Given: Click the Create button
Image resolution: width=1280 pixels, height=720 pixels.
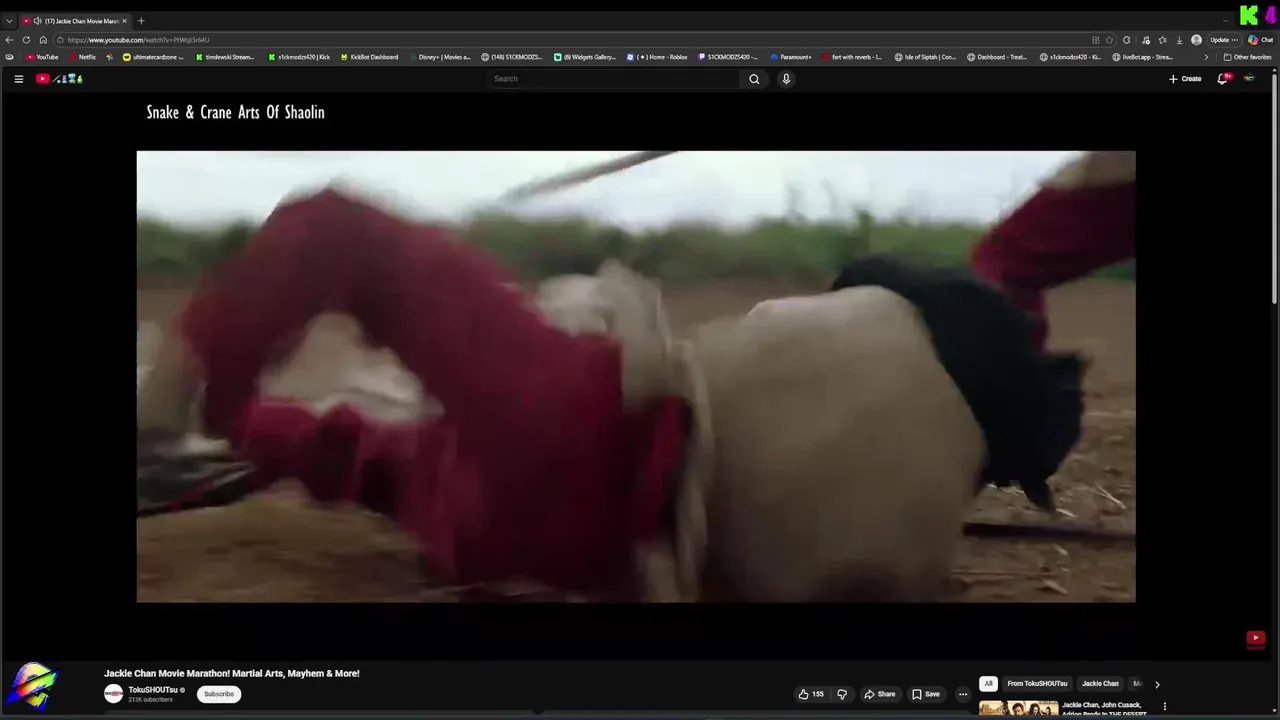Looking at the screenshot, I should click(x=1185, y=79).
